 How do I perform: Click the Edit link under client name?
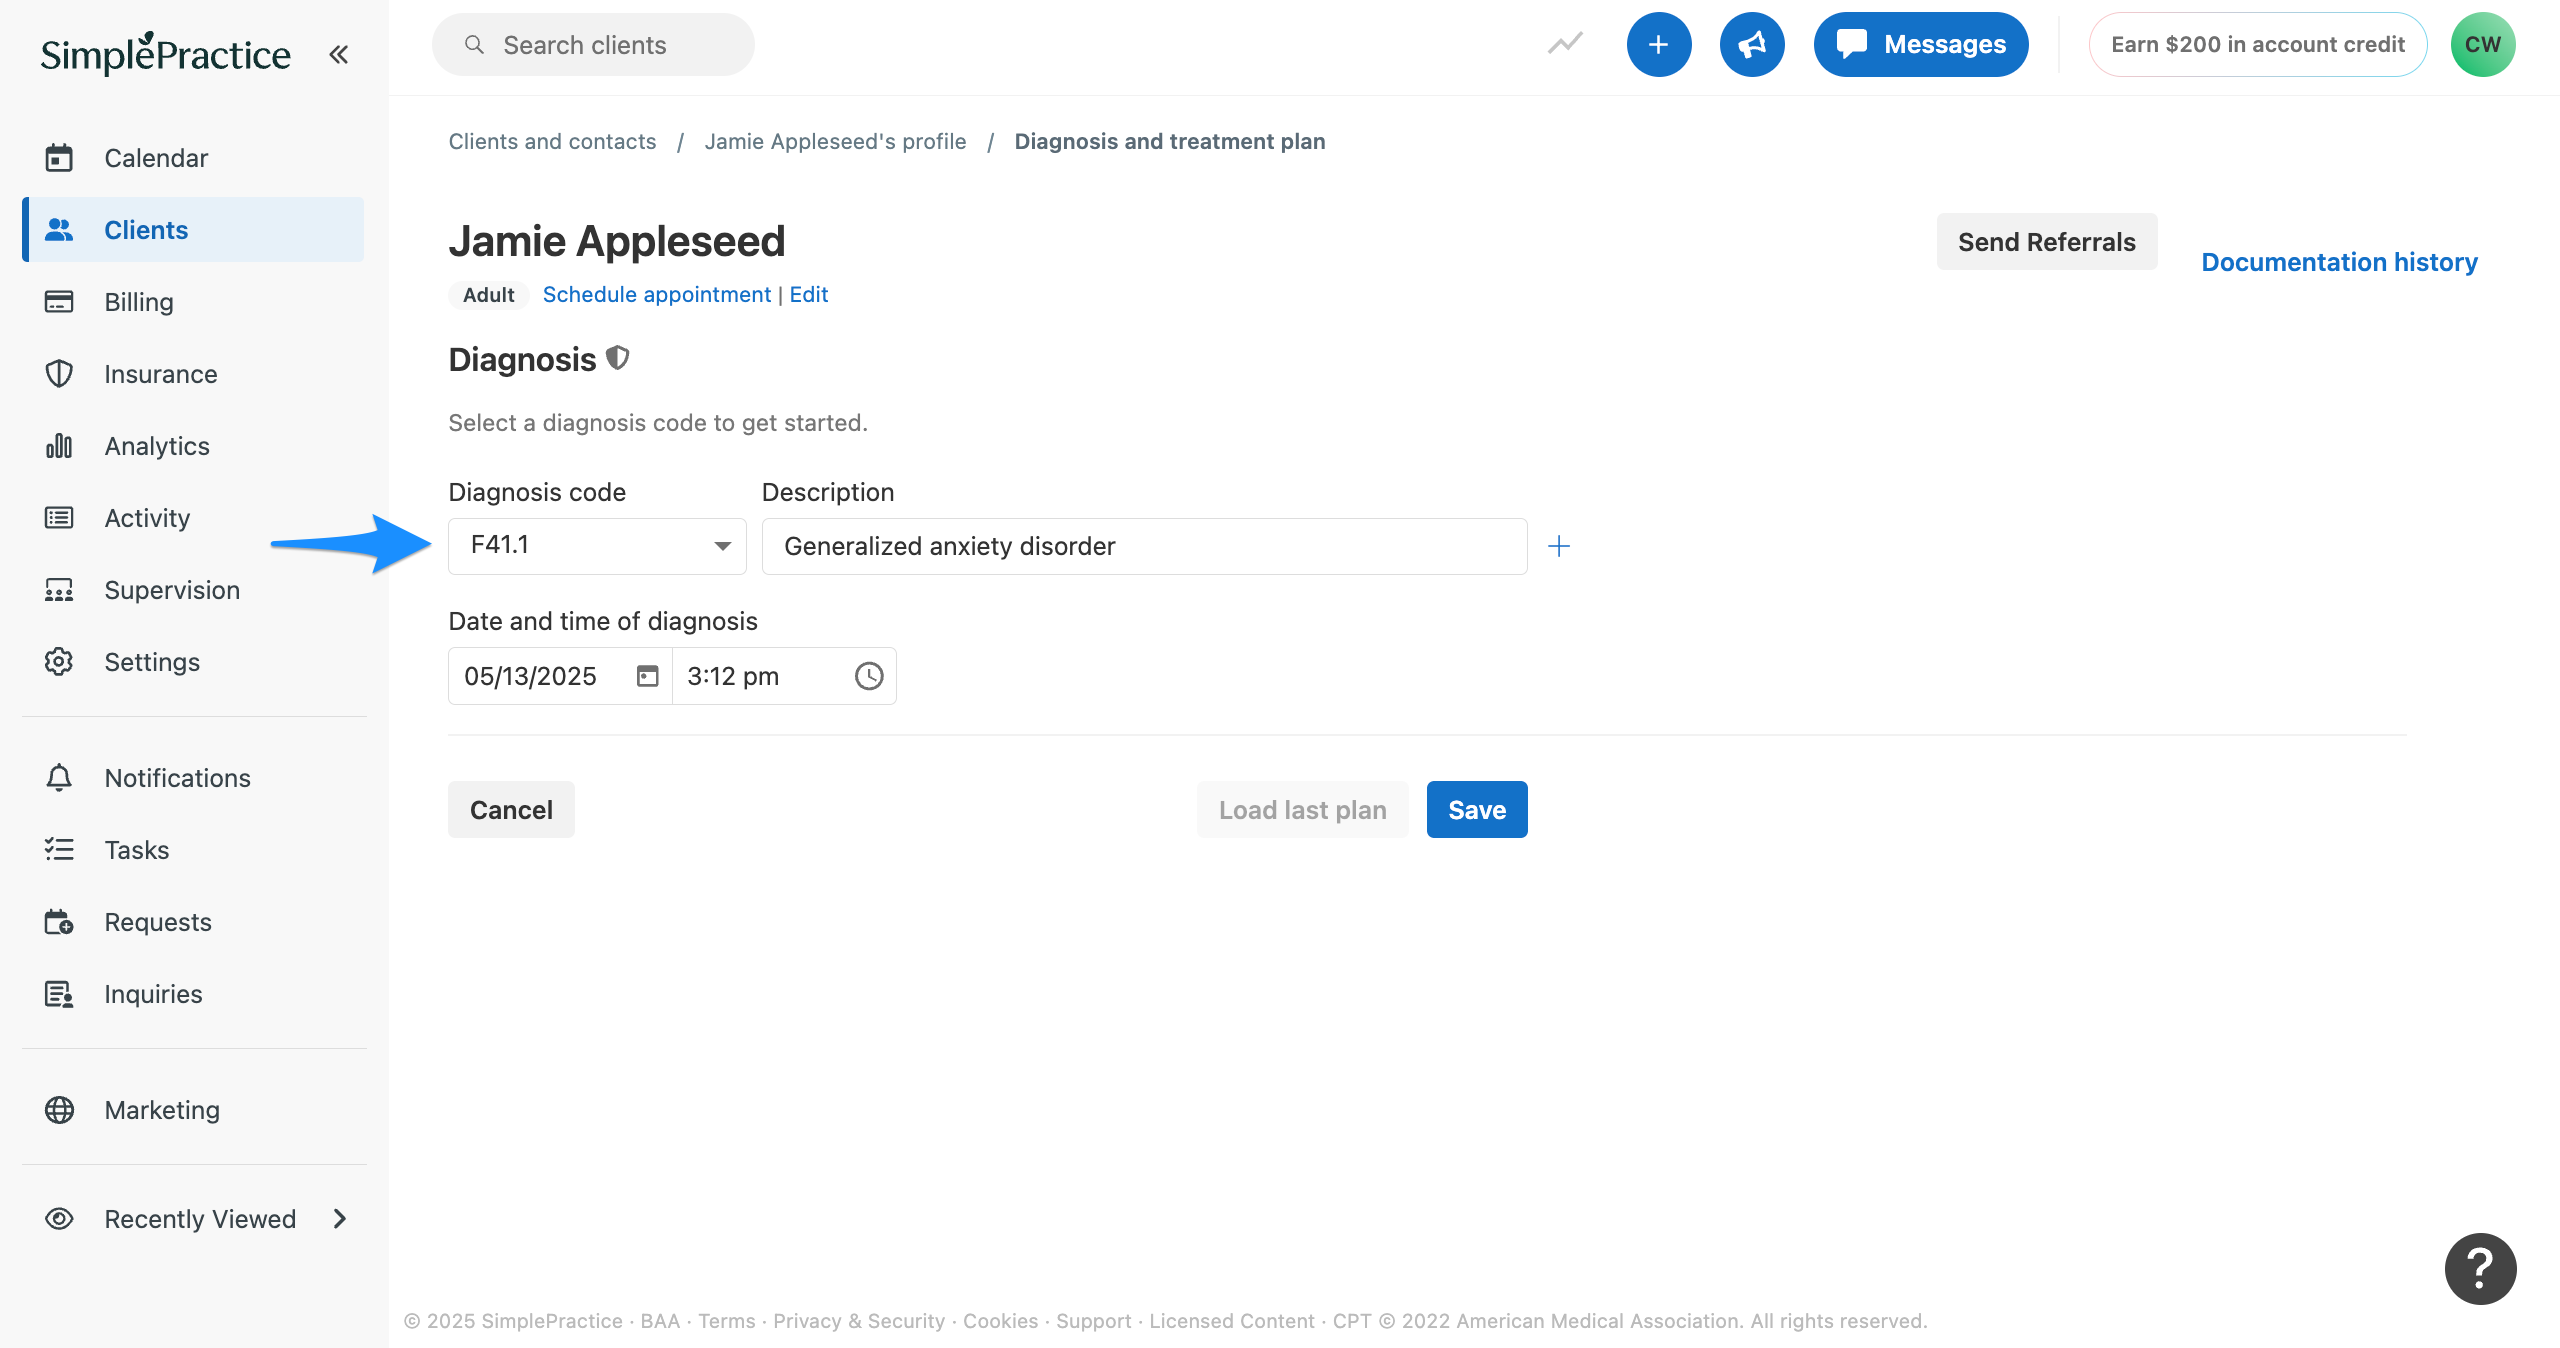coord(809,295)
